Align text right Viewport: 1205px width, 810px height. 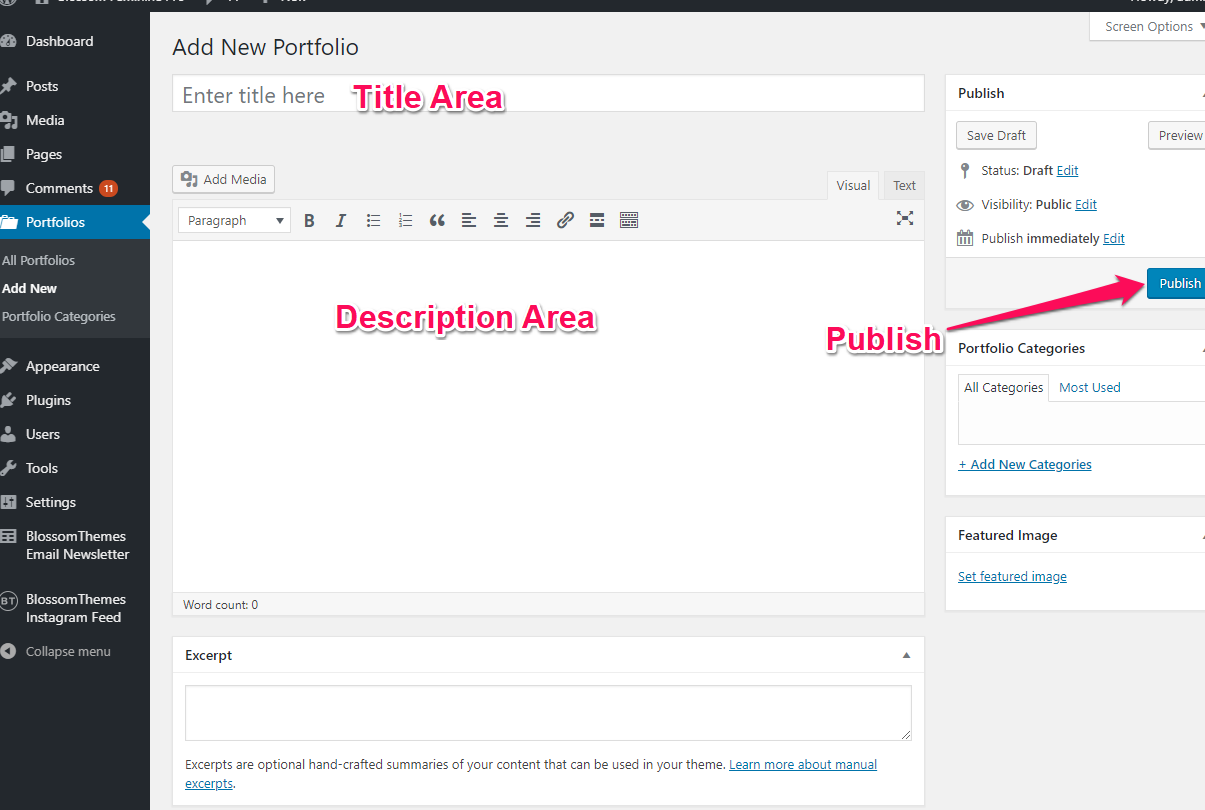click(533, 220)
